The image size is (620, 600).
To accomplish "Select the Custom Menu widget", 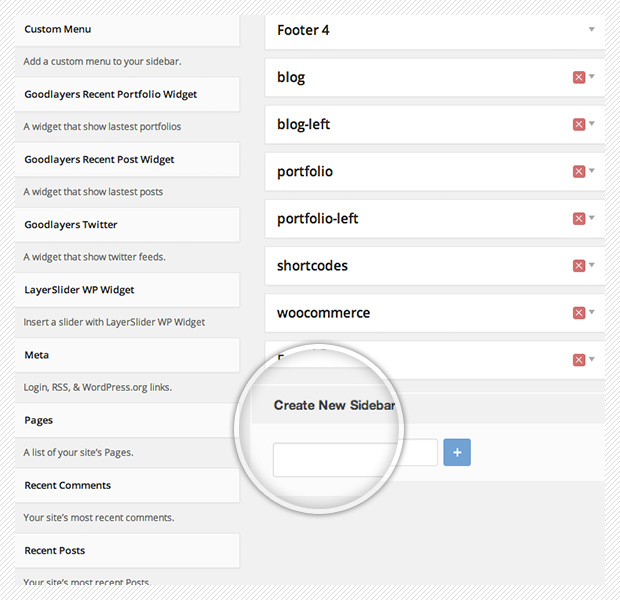I will (x=127, y=30).
